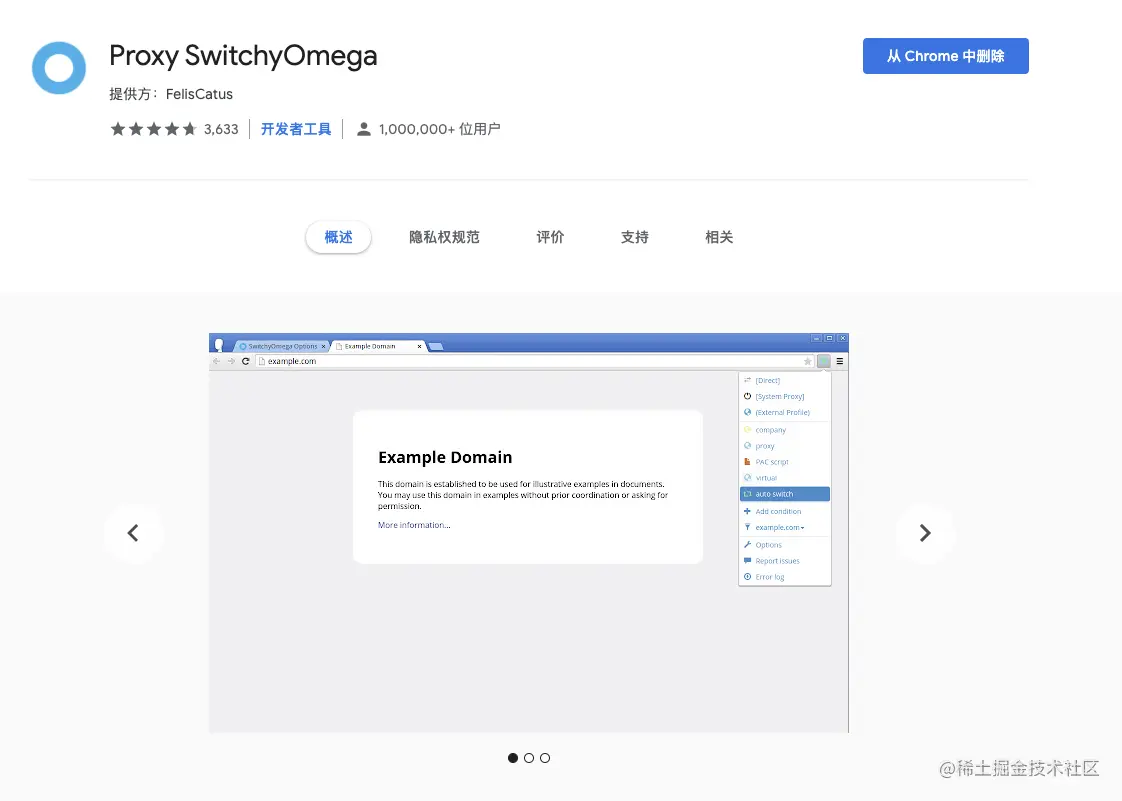Click the Proxy SwitchyOmega title

click(243, 56)
